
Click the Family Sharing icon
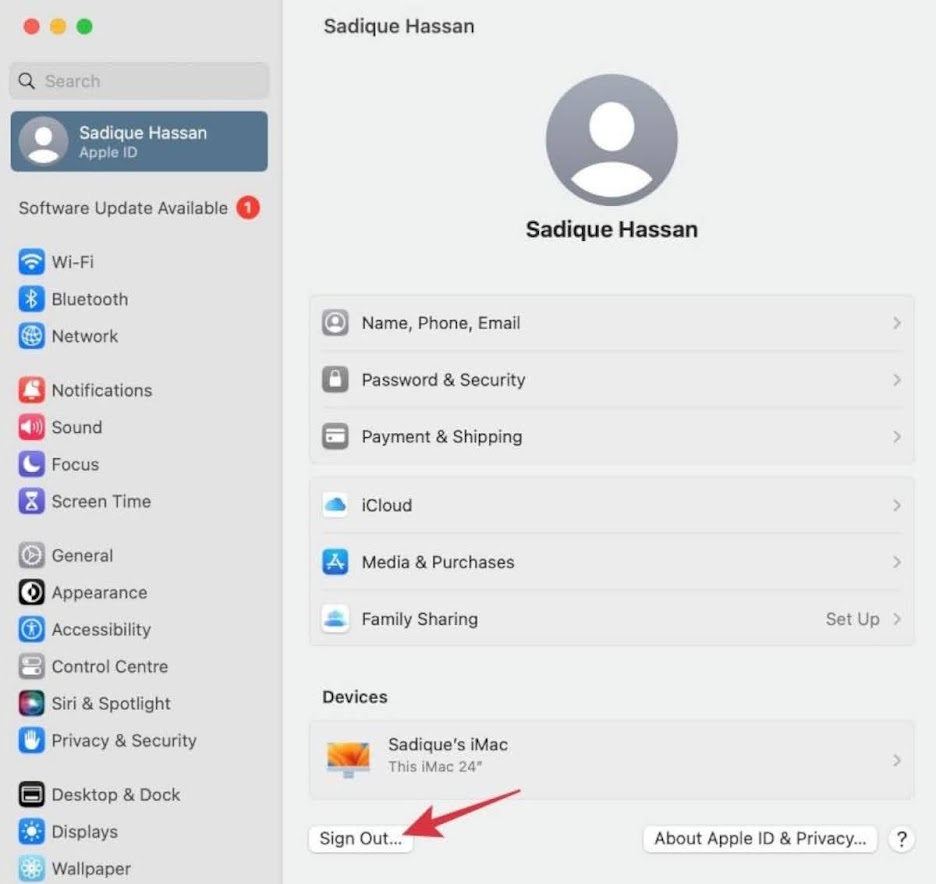[x=335, y=618]
